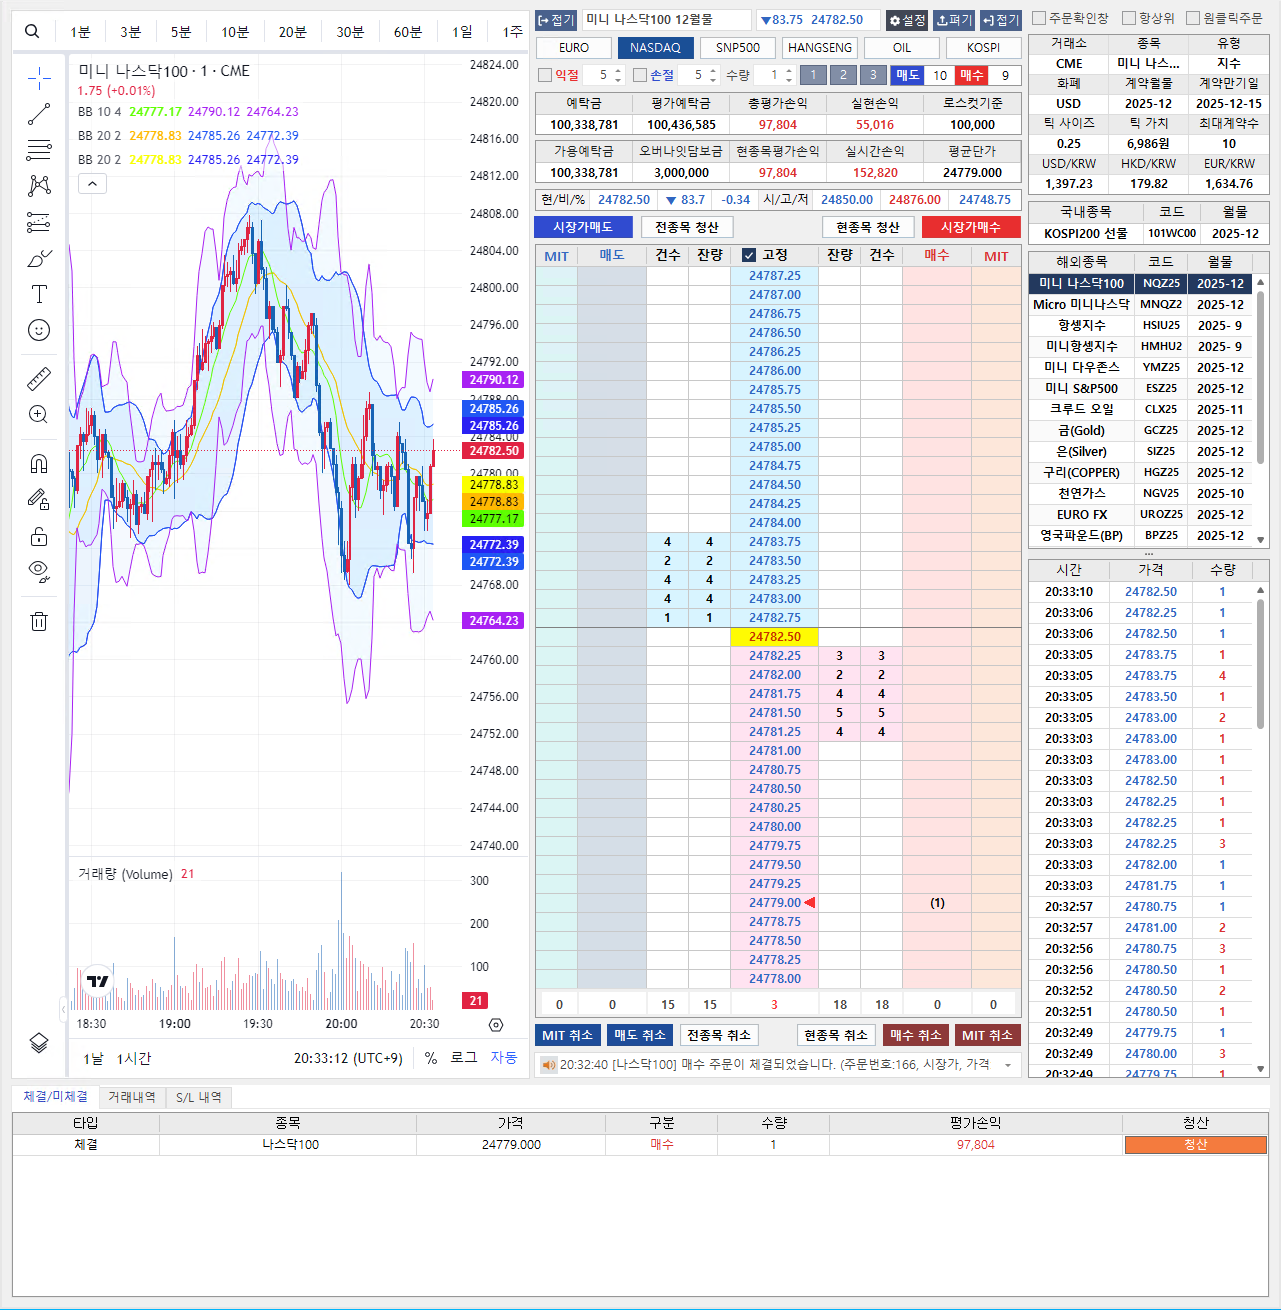Open the 미니 나스닥100 12월물 symbol dropdown
1281x1310 pixels.
pyautogui.click(x=666, y=20)
